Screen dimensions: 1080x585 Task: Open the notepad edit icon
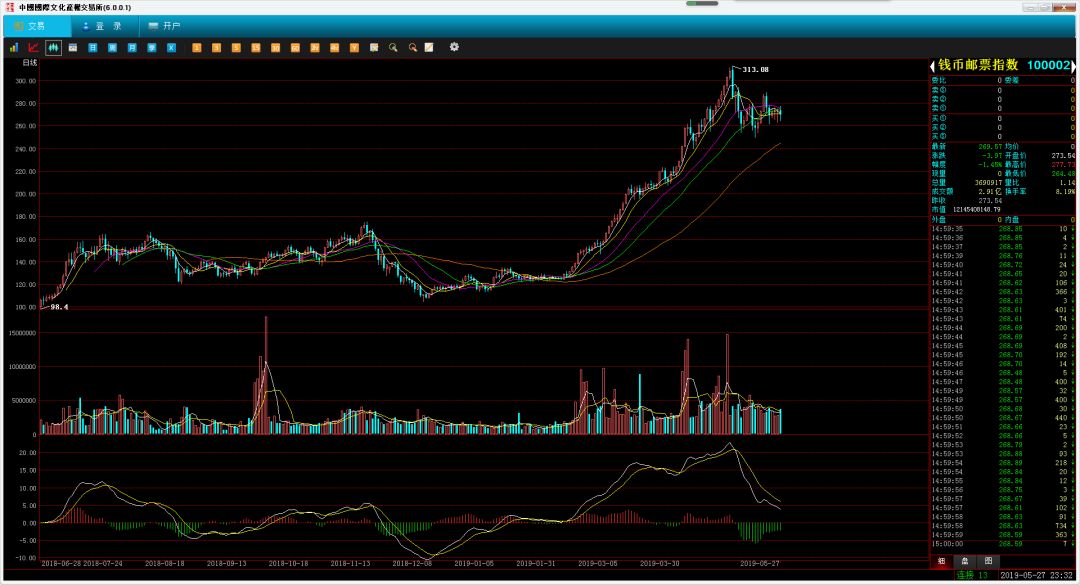[x=429, y=48]
